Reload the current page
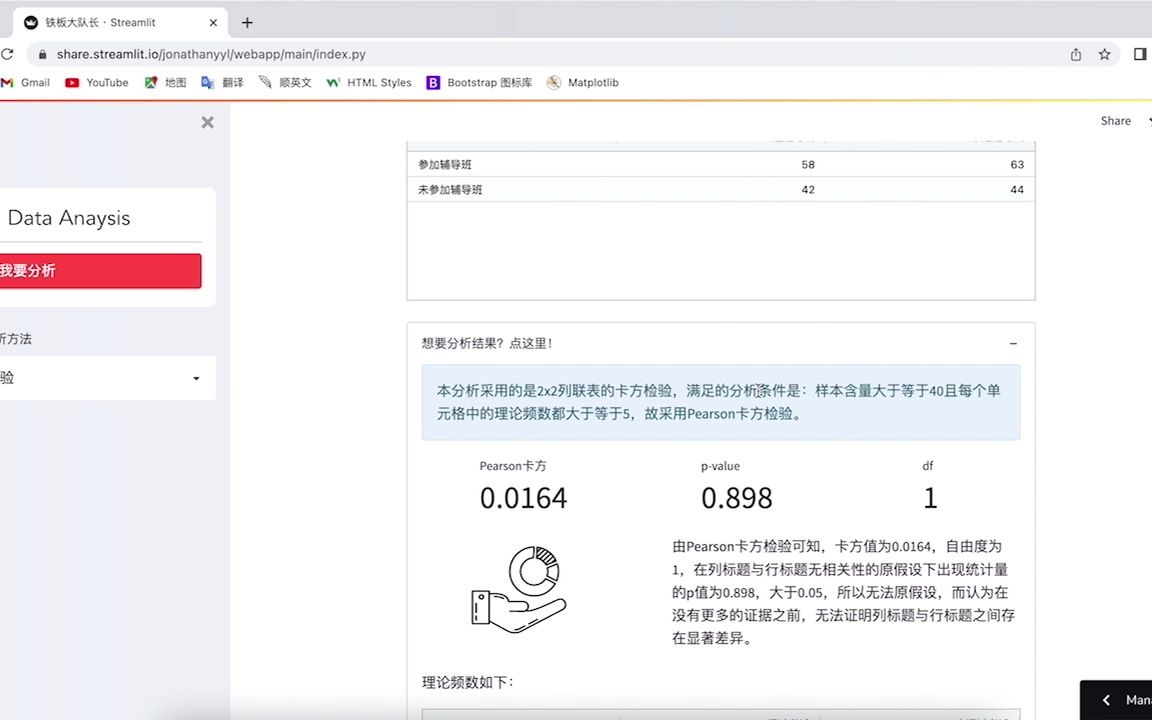This screenshot has height=720, width=1152. click(x=9, y=54)
